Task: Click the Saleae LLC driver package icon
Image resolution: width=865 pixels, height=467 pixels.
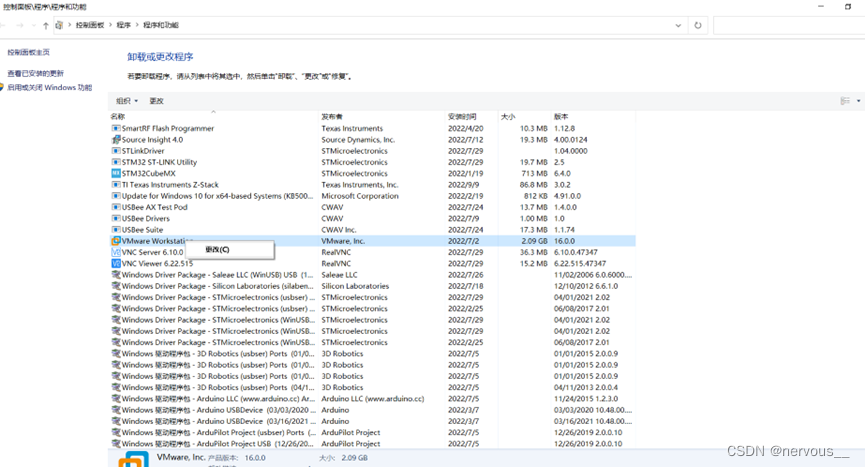Action: click(116, 275)
